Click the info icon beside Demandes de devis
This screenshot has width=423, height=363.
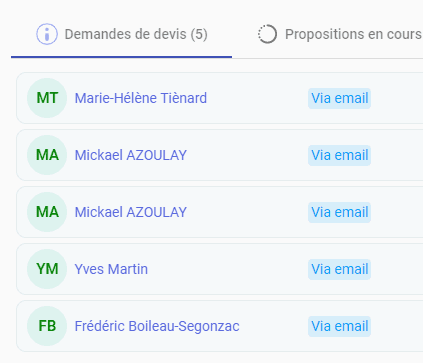tap(47, 34)
